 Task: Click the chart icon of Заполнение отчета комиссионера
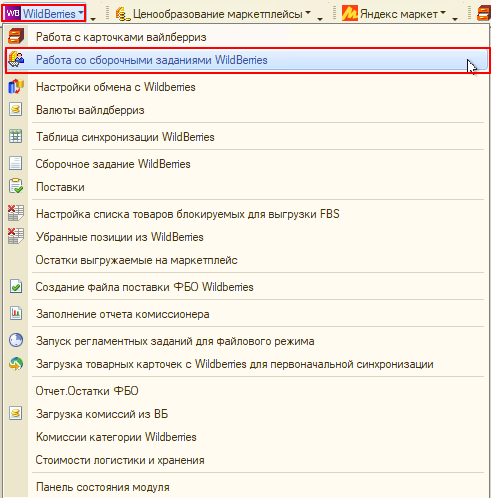point(16,313)
